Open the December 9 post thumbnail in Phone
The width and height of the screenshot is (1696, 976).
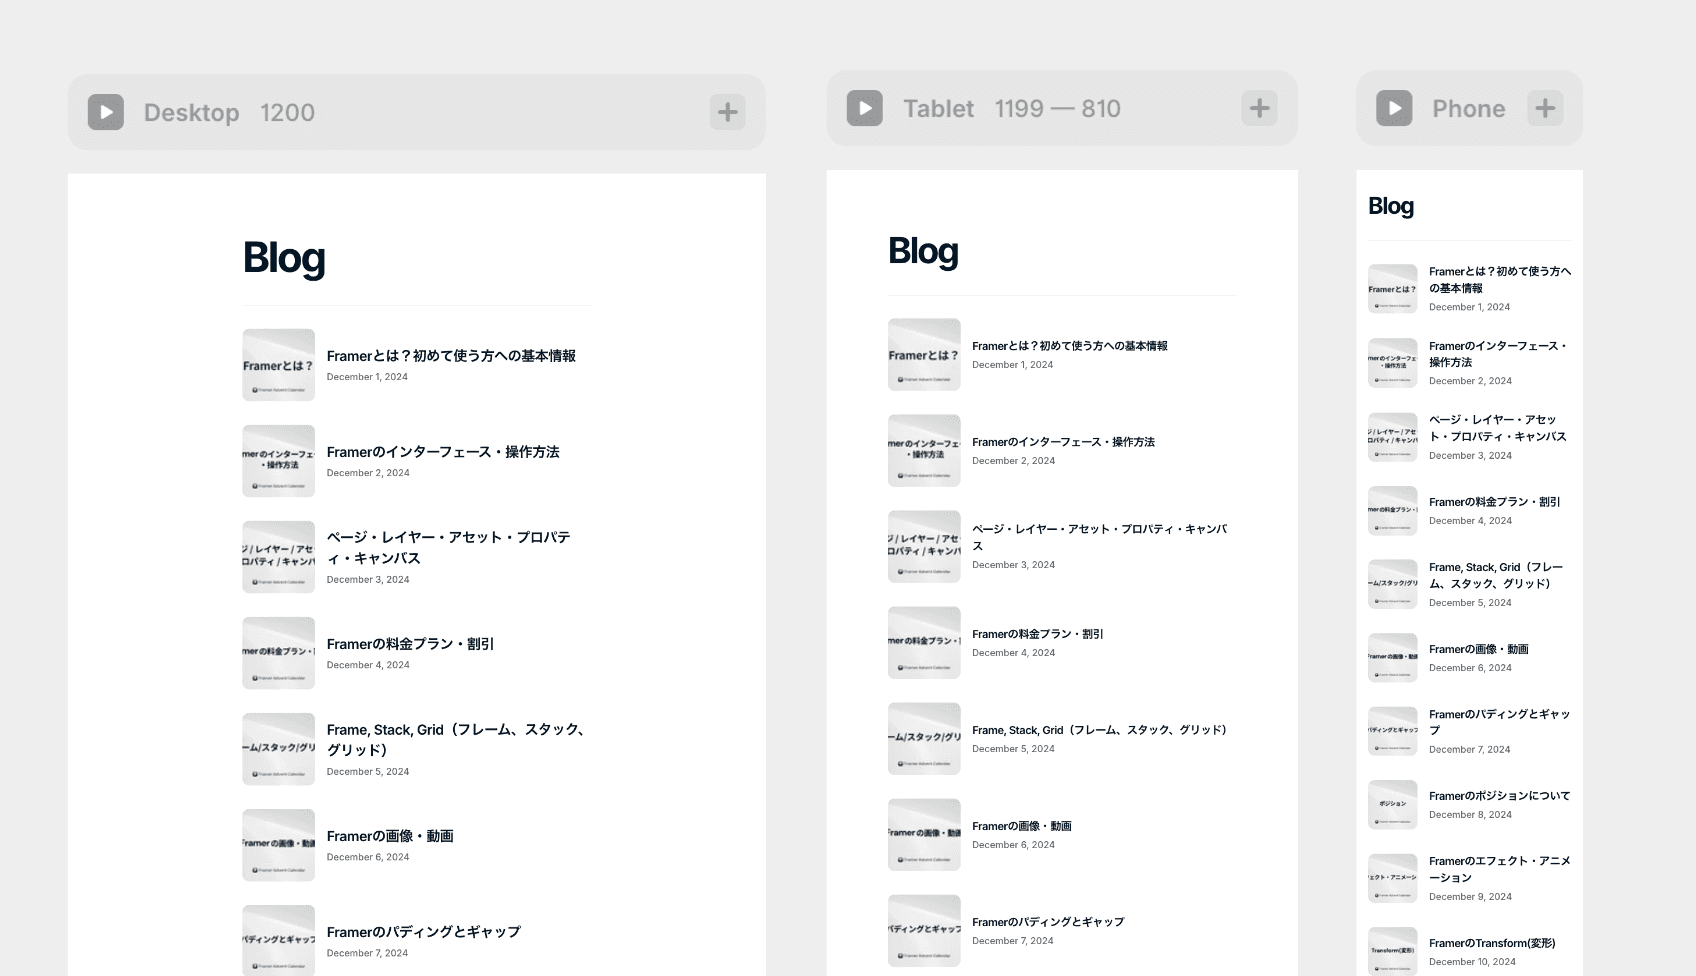click(1393, 879)
